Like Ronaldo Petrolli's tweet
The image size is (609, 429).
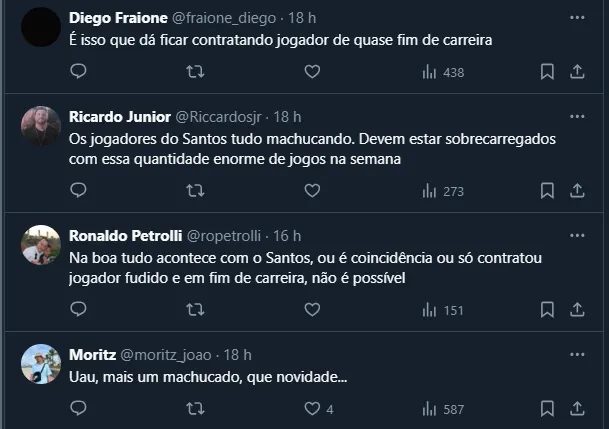click(x=312, y=310)
